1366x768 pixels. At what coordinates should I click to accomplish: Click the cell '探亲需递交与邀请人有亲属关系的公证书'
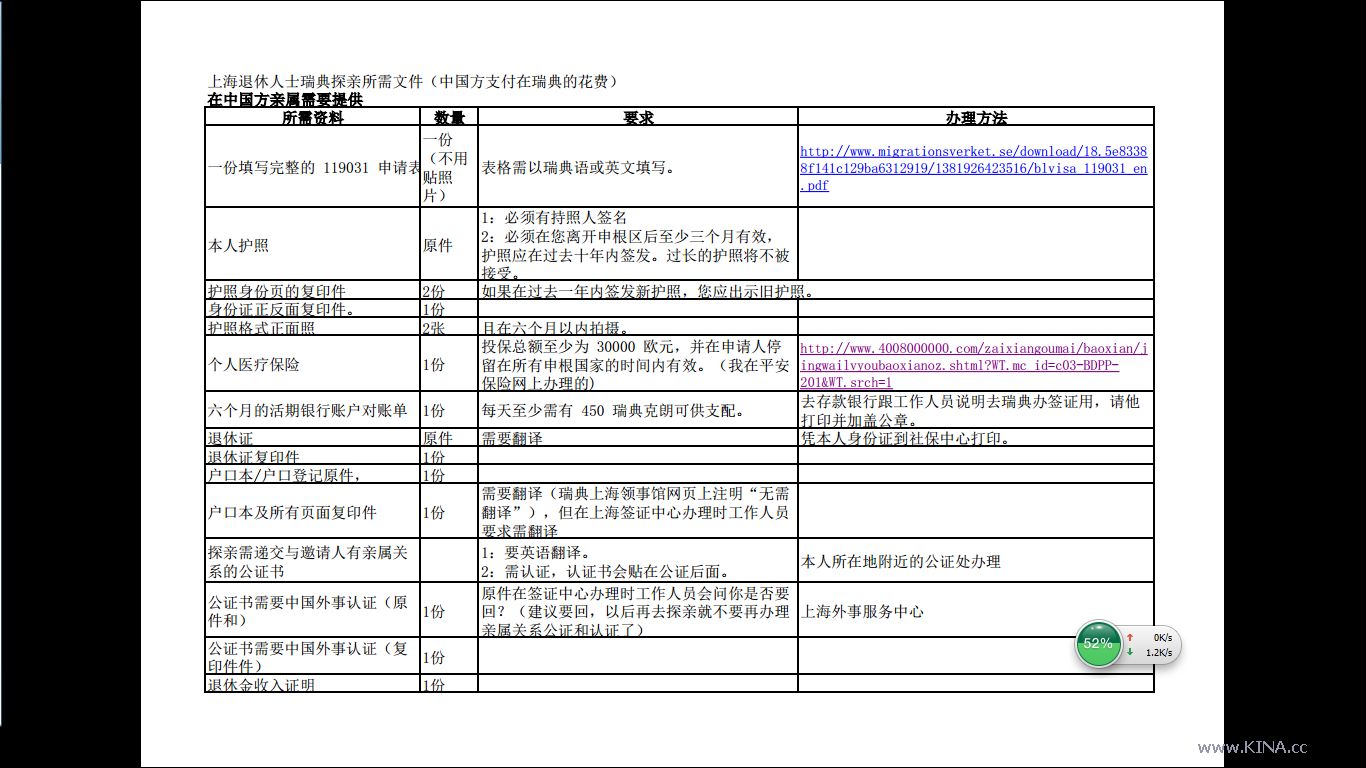(x=312, y=561)
